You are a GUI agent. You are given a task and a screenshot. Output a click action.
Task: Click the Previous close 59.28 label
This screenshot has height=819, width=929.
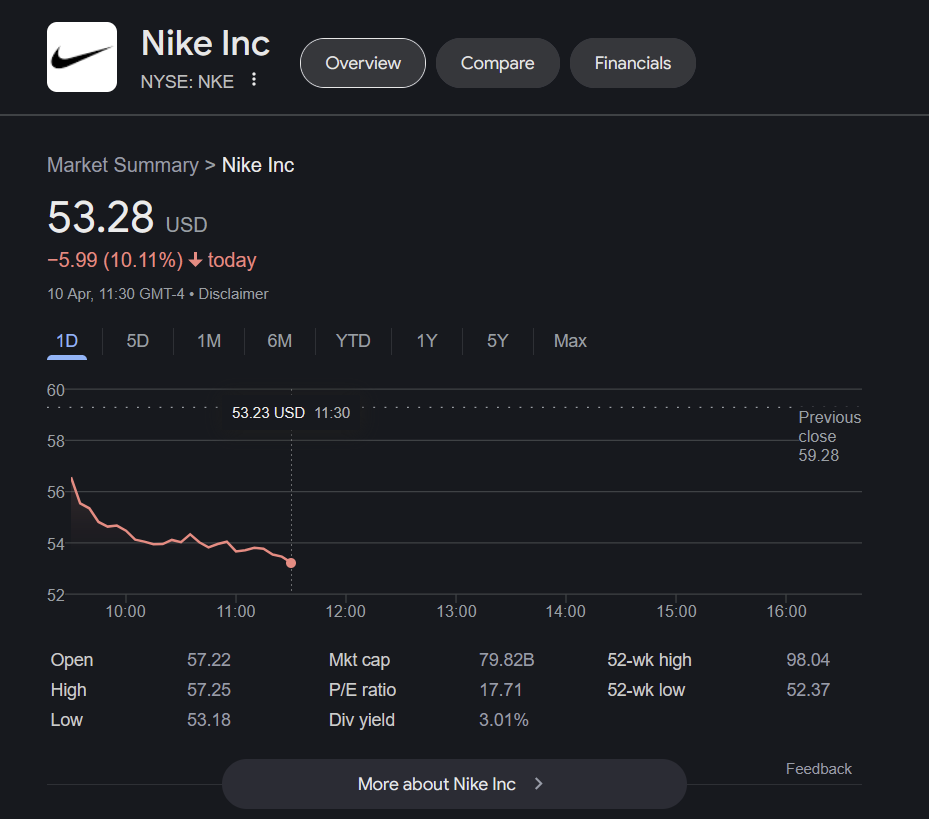[829, 436]
